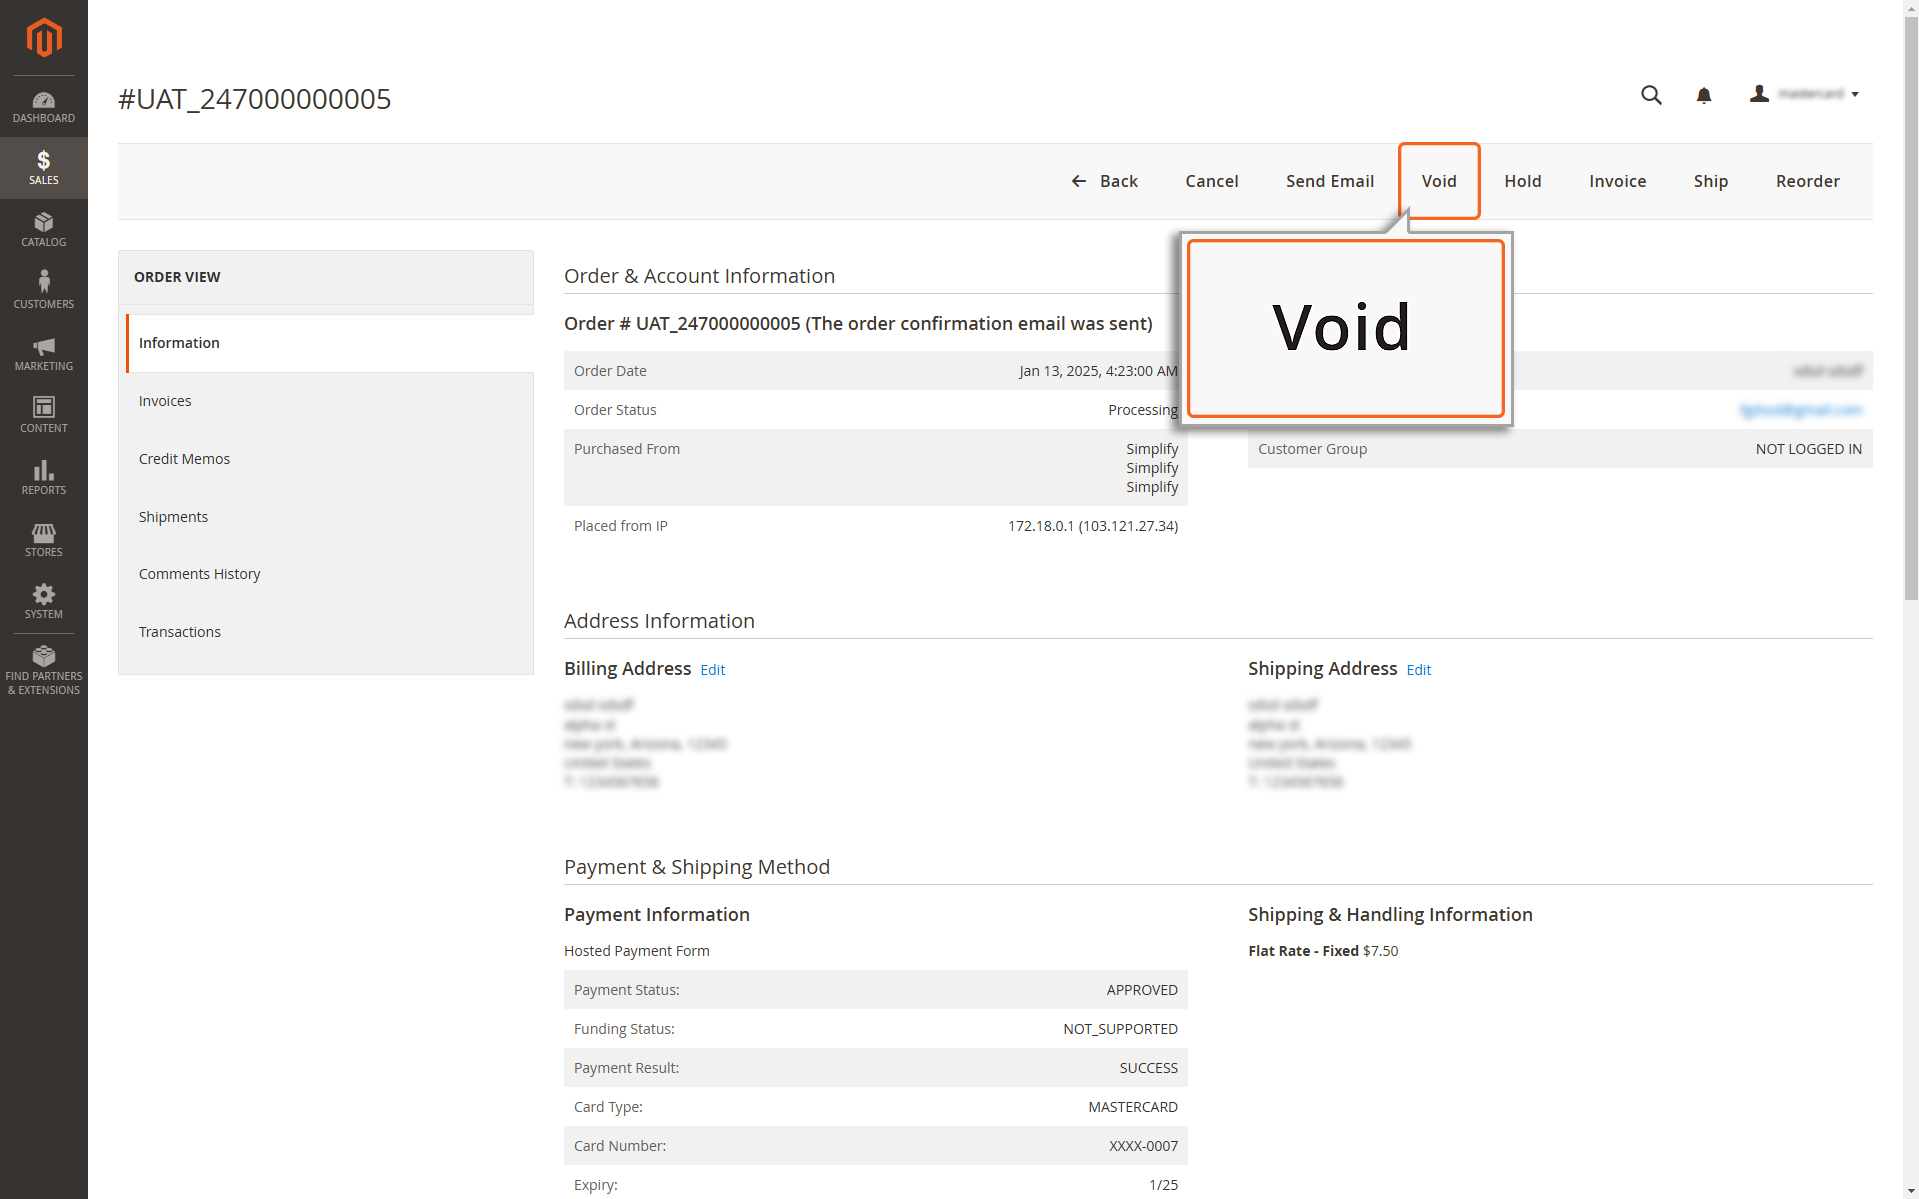The height and width of the screenshot is (1199, 1919).
Task: Expand the admin user account dropdown
Action: [1805, 94]
